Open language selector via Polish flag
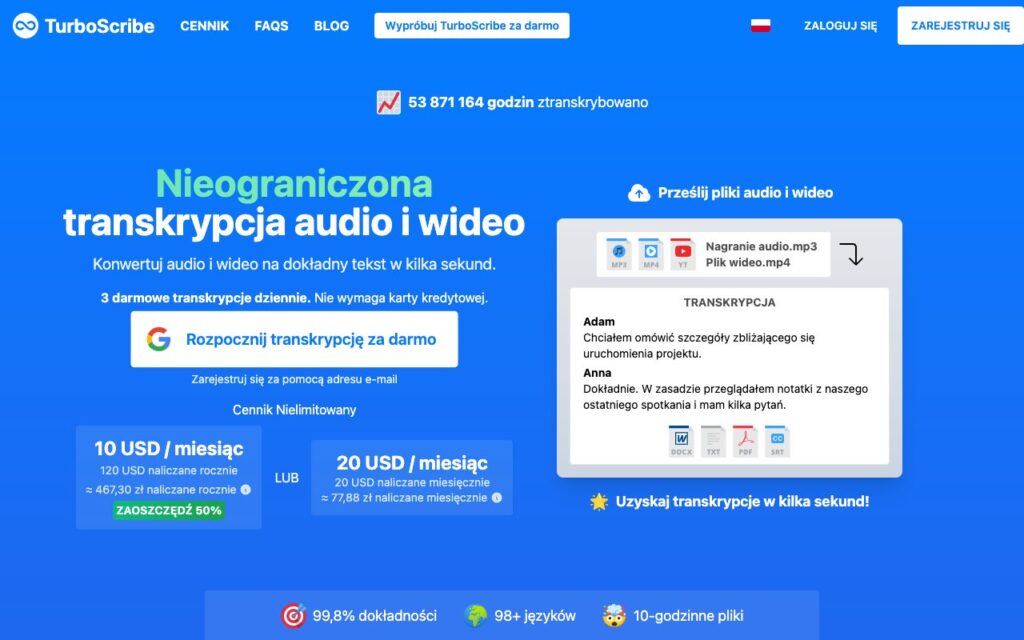 (760, 25)
